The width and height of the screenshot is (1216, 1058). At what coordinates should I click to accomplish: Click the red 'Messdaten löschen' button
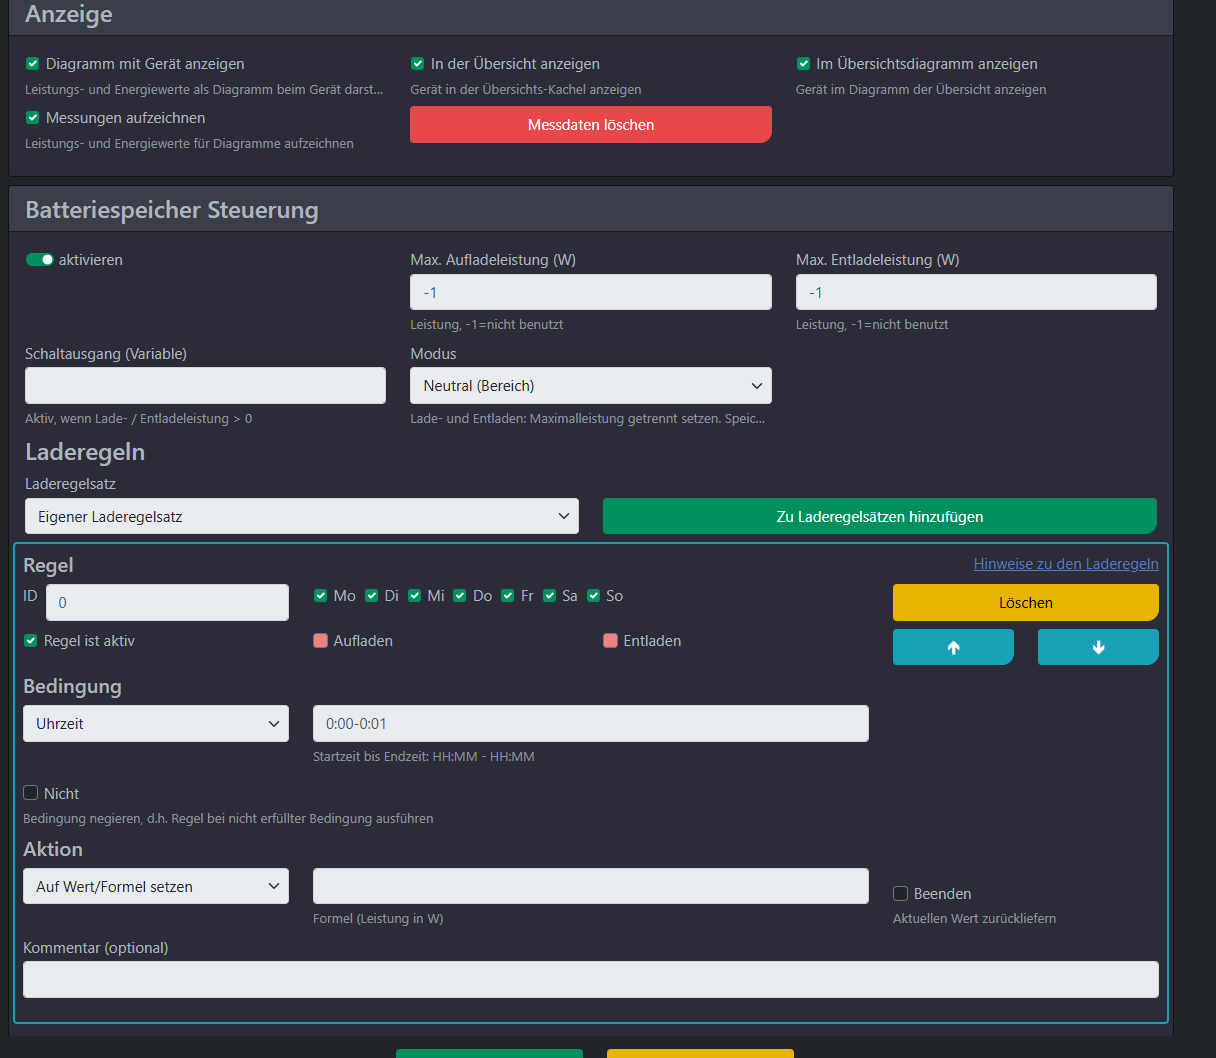click(x=590, y=125)
